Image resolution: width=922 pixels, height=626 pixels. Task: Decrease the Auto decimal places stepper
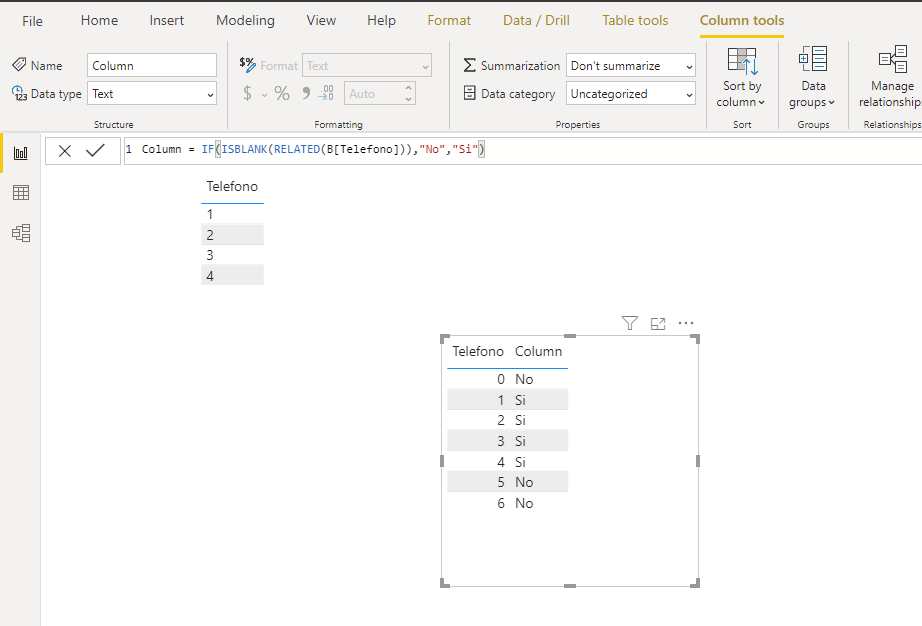(408, 99)
